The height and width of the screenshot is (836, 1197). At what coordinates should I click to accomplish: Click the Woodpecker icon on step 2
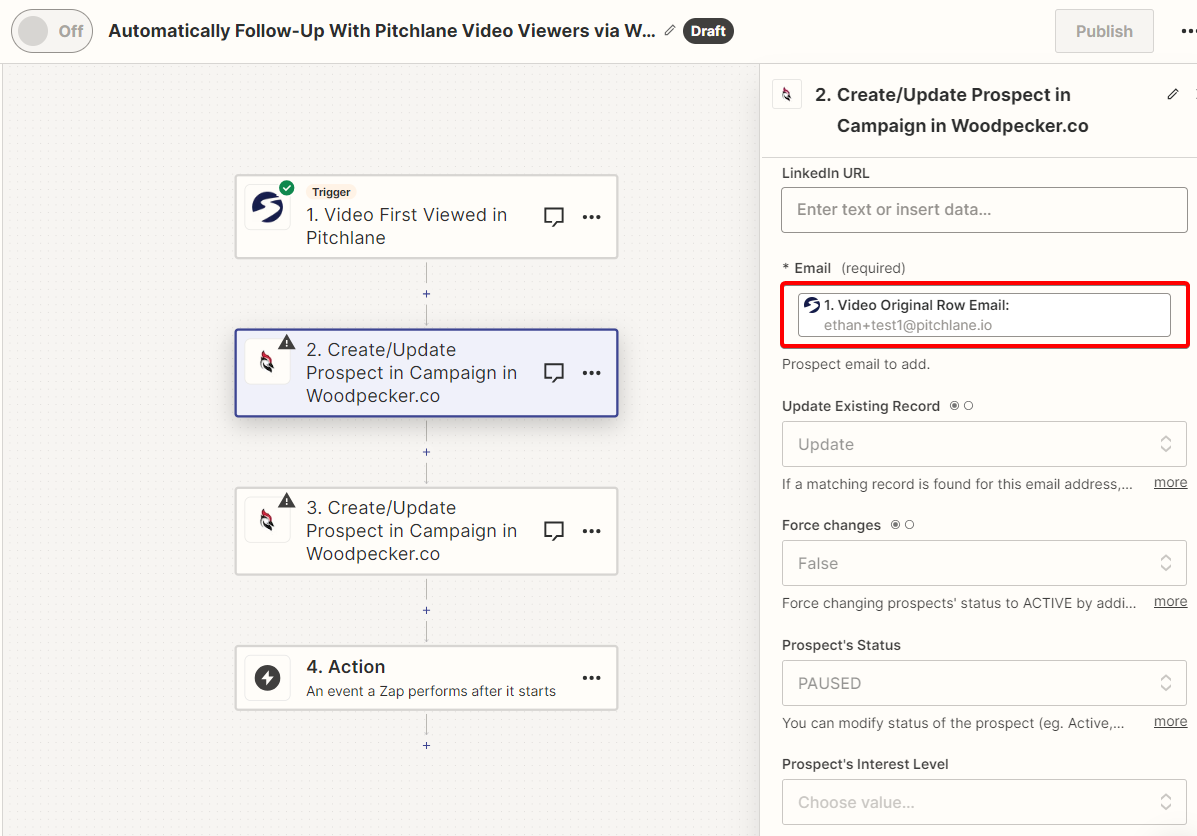coord(267,362)
